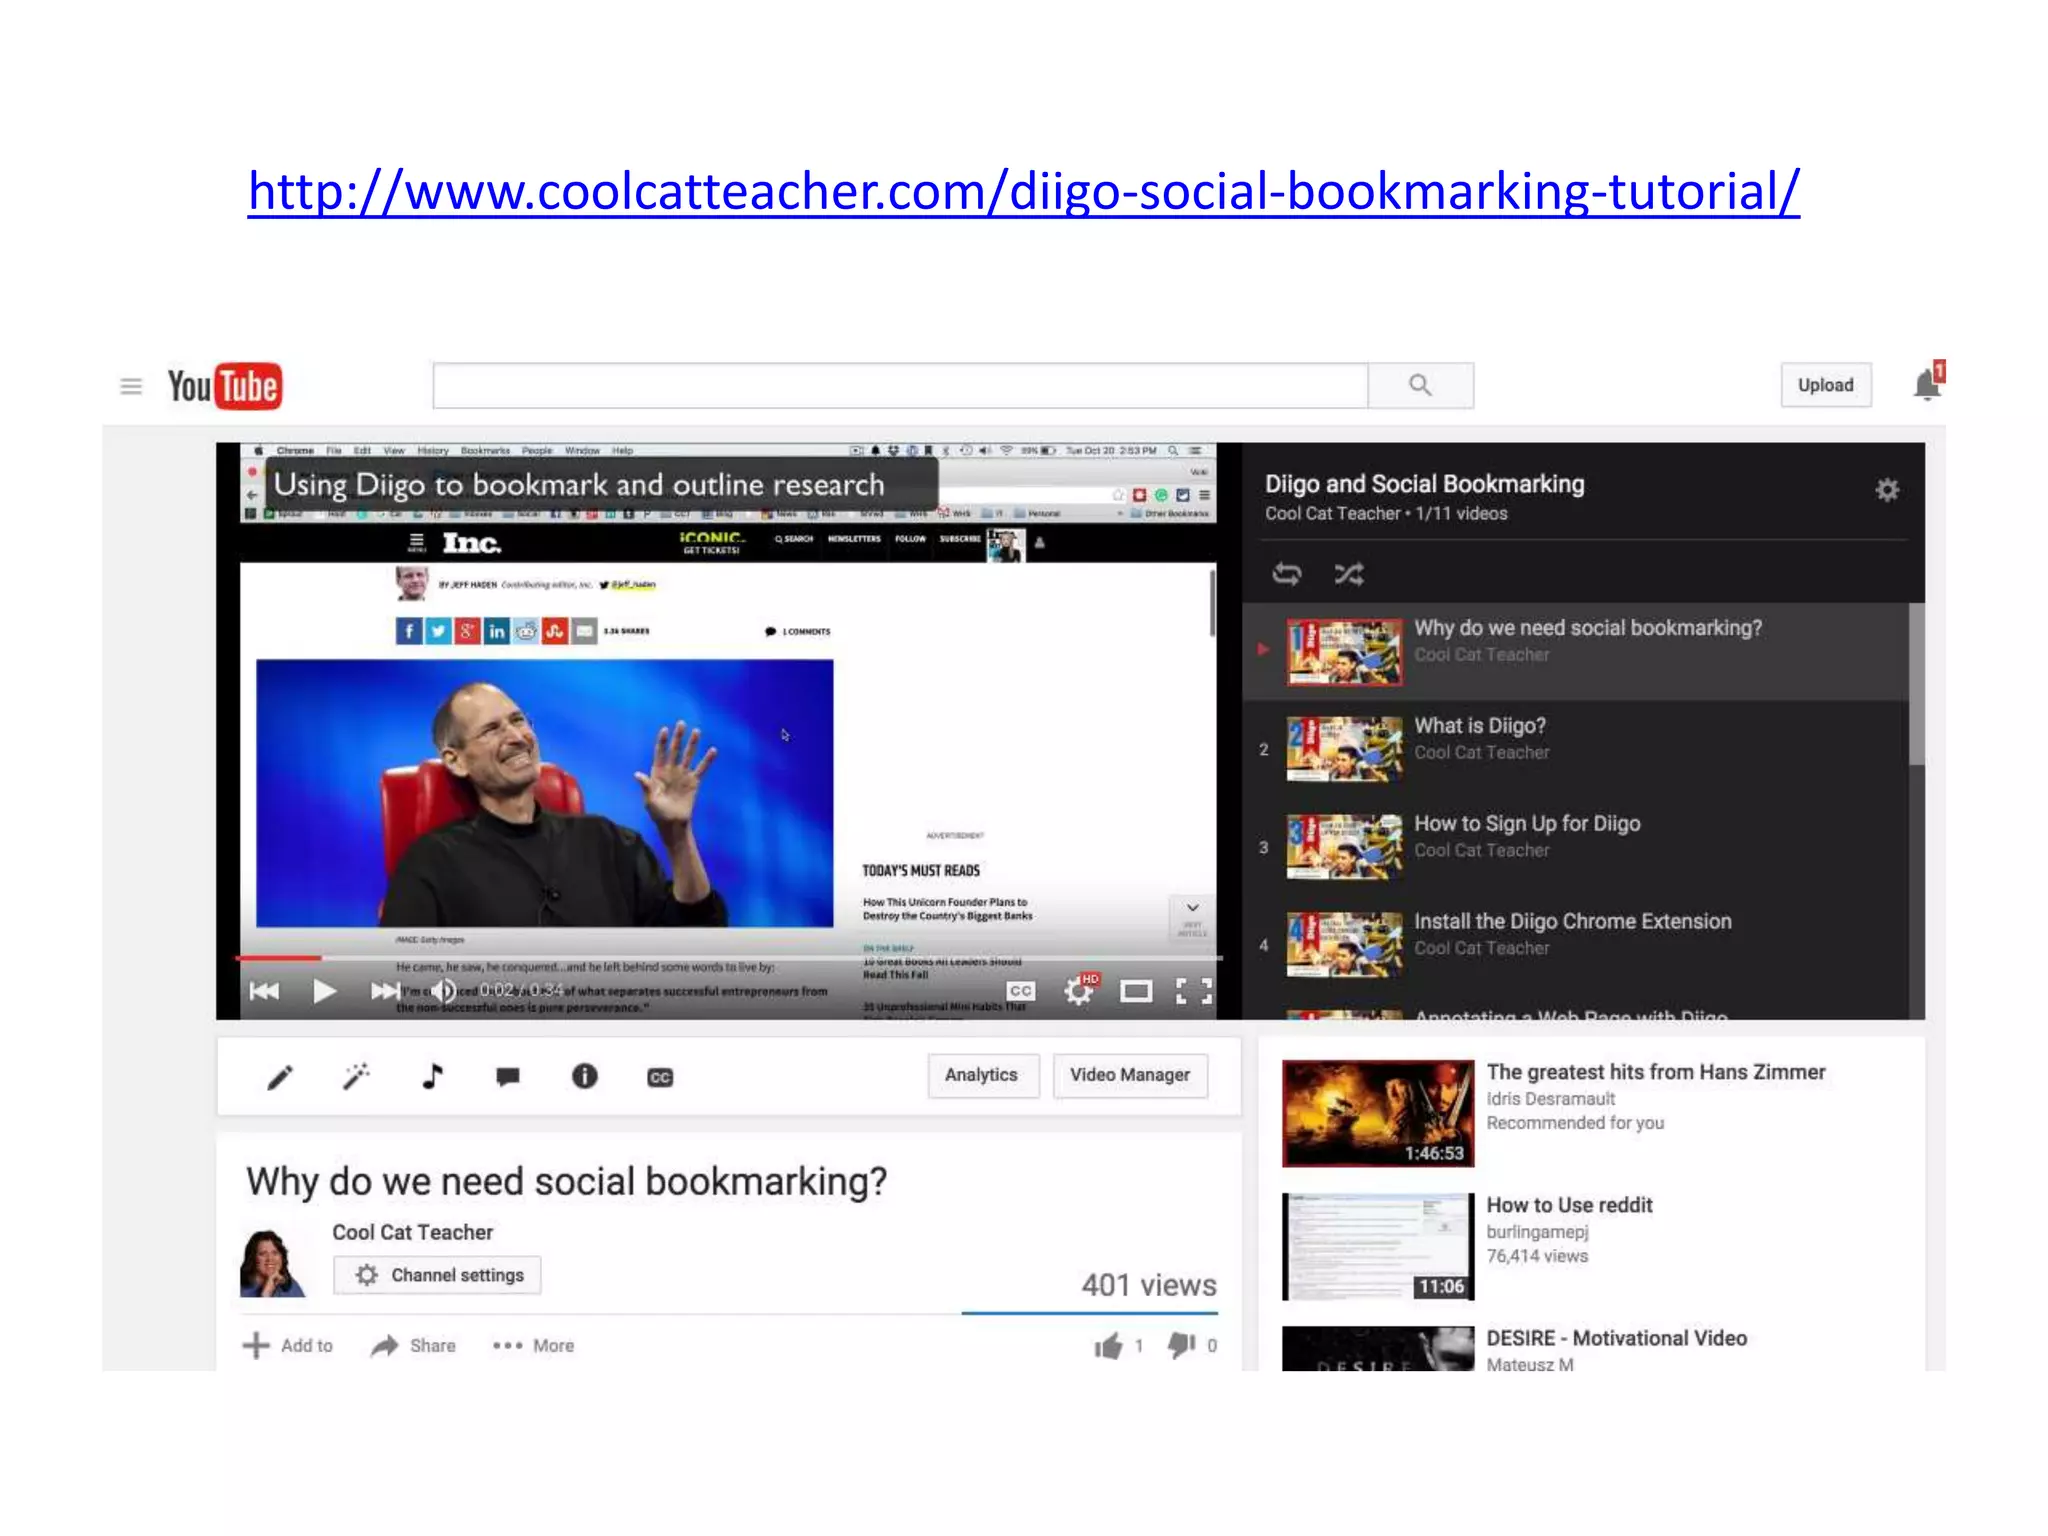2048x1536 pixels.
Task: Select 'What is Diigo?' playlist video
Action: point(1575,749)
